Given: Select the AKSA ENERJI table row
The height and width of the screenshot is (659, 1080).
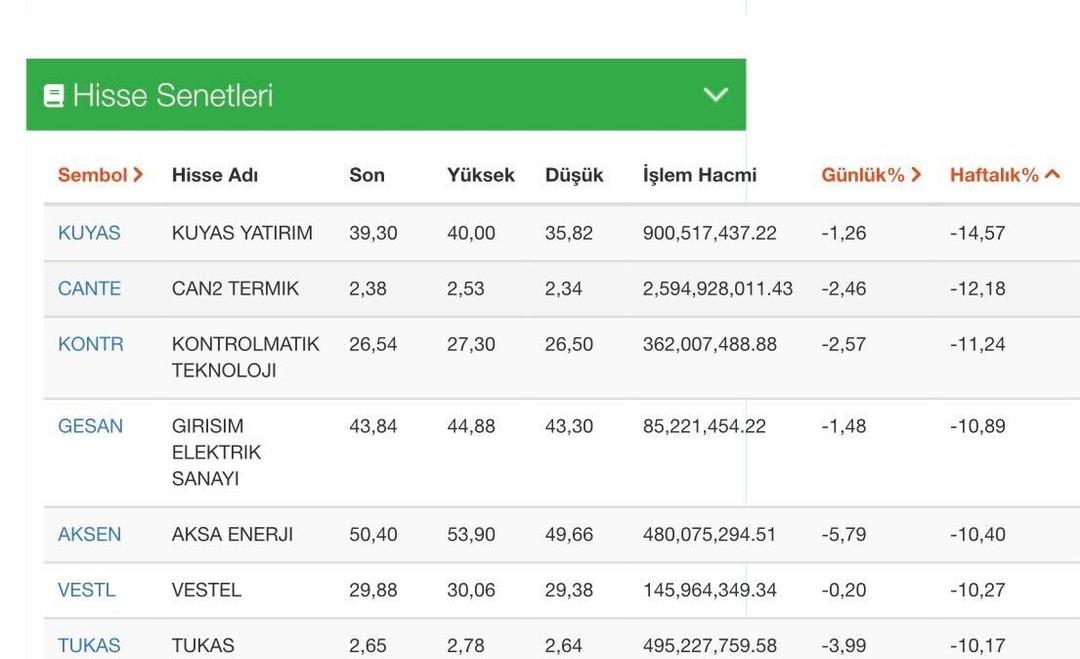Looking at the screenshot, I should [x=400, y=534].
